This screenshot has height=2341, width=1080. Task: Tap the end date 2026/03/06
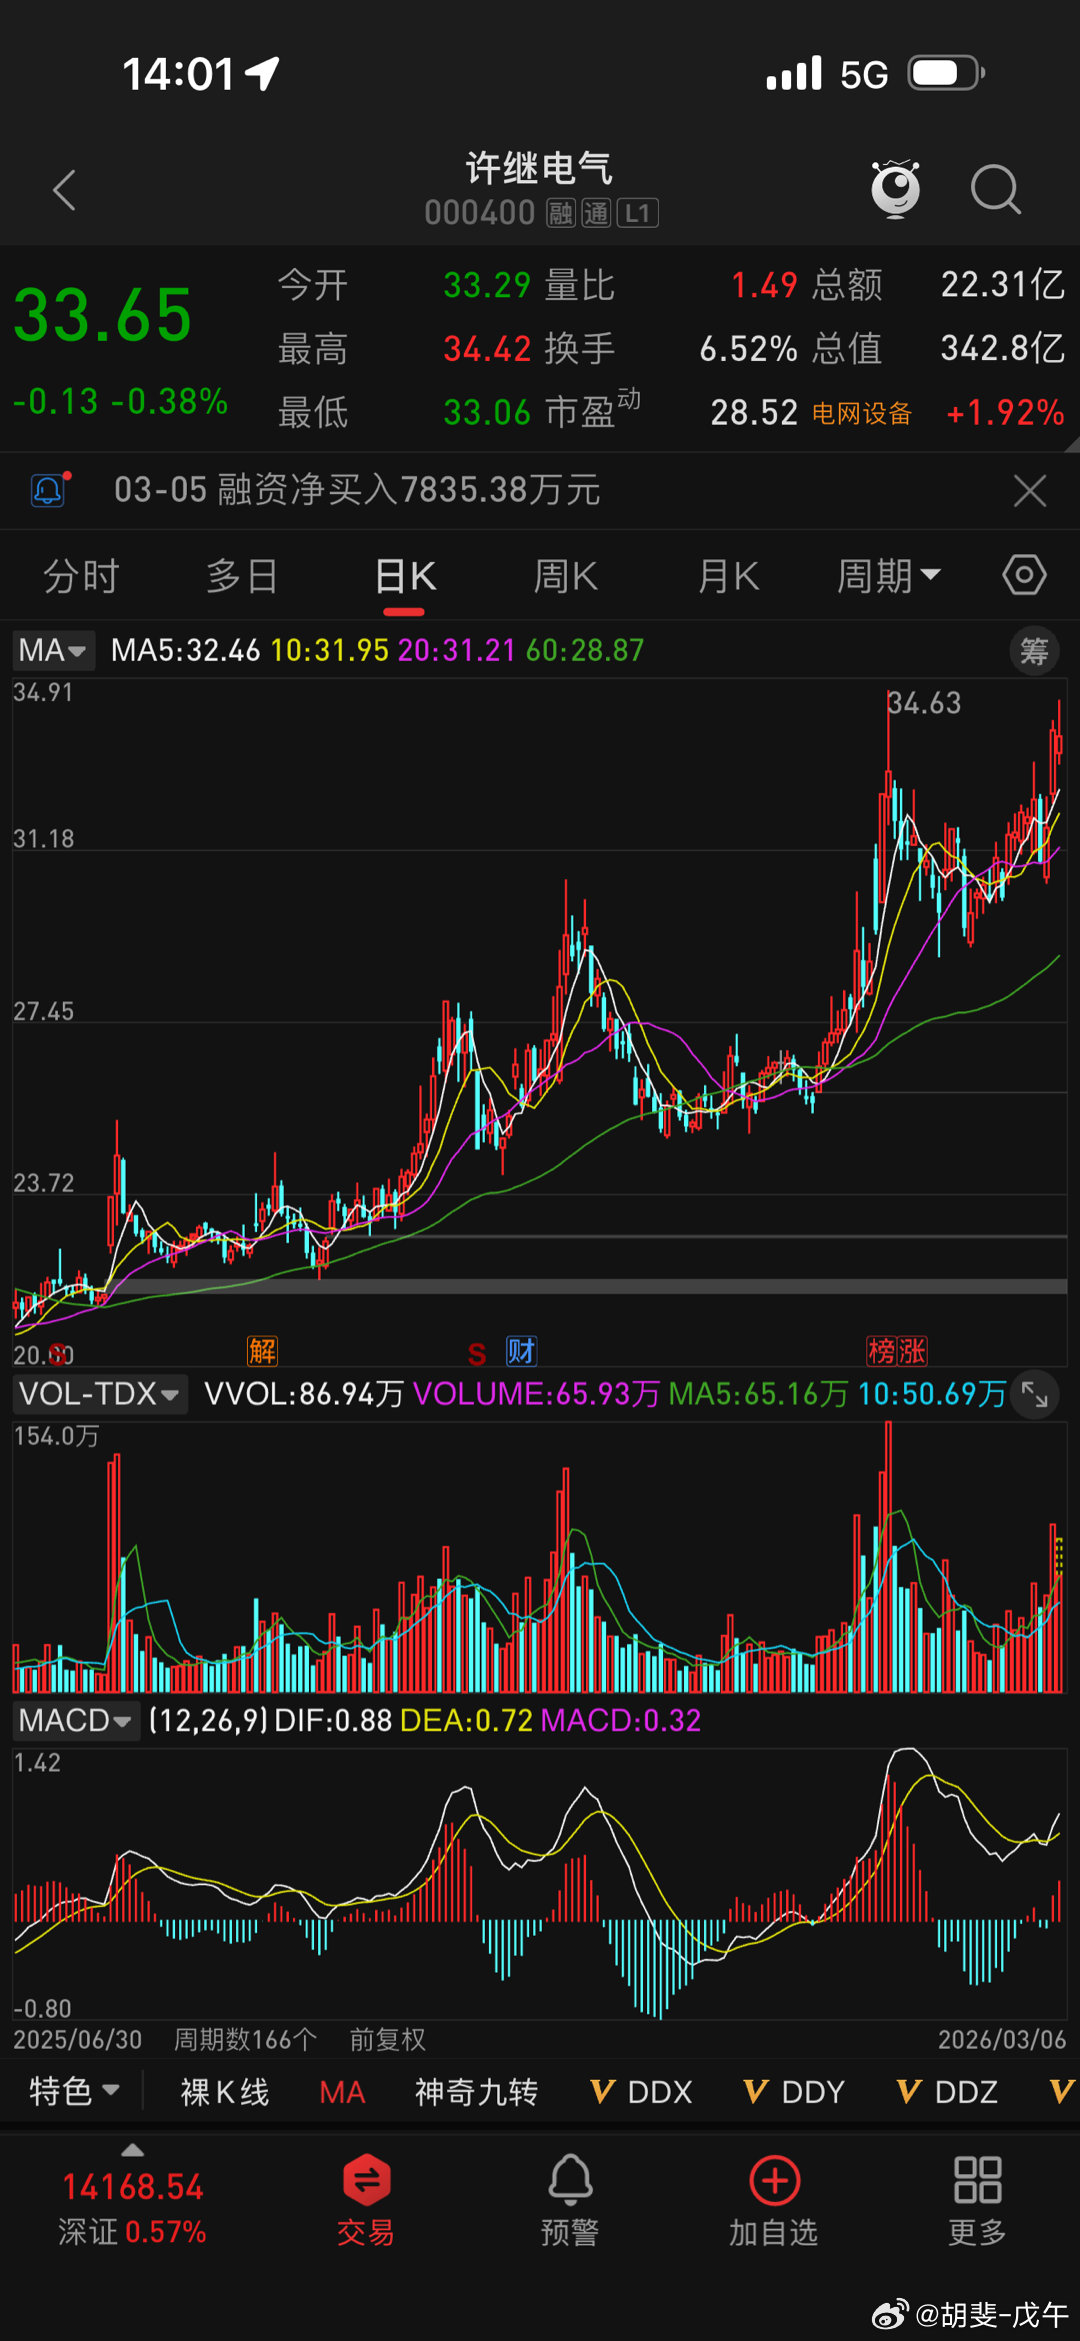coord(1002,2039)
